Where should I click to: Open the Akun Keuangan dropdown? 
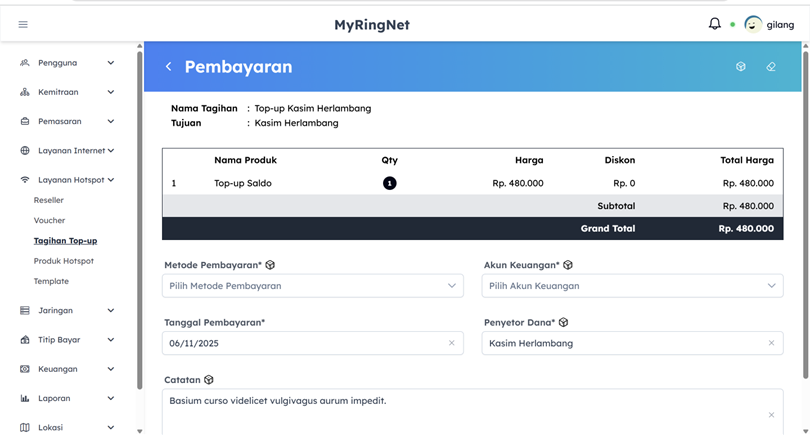click(x=631, y=286)
